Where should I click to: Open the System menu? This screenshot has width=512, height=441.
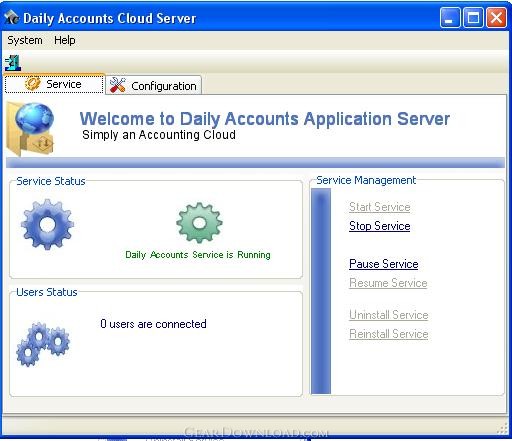[25, 40]
